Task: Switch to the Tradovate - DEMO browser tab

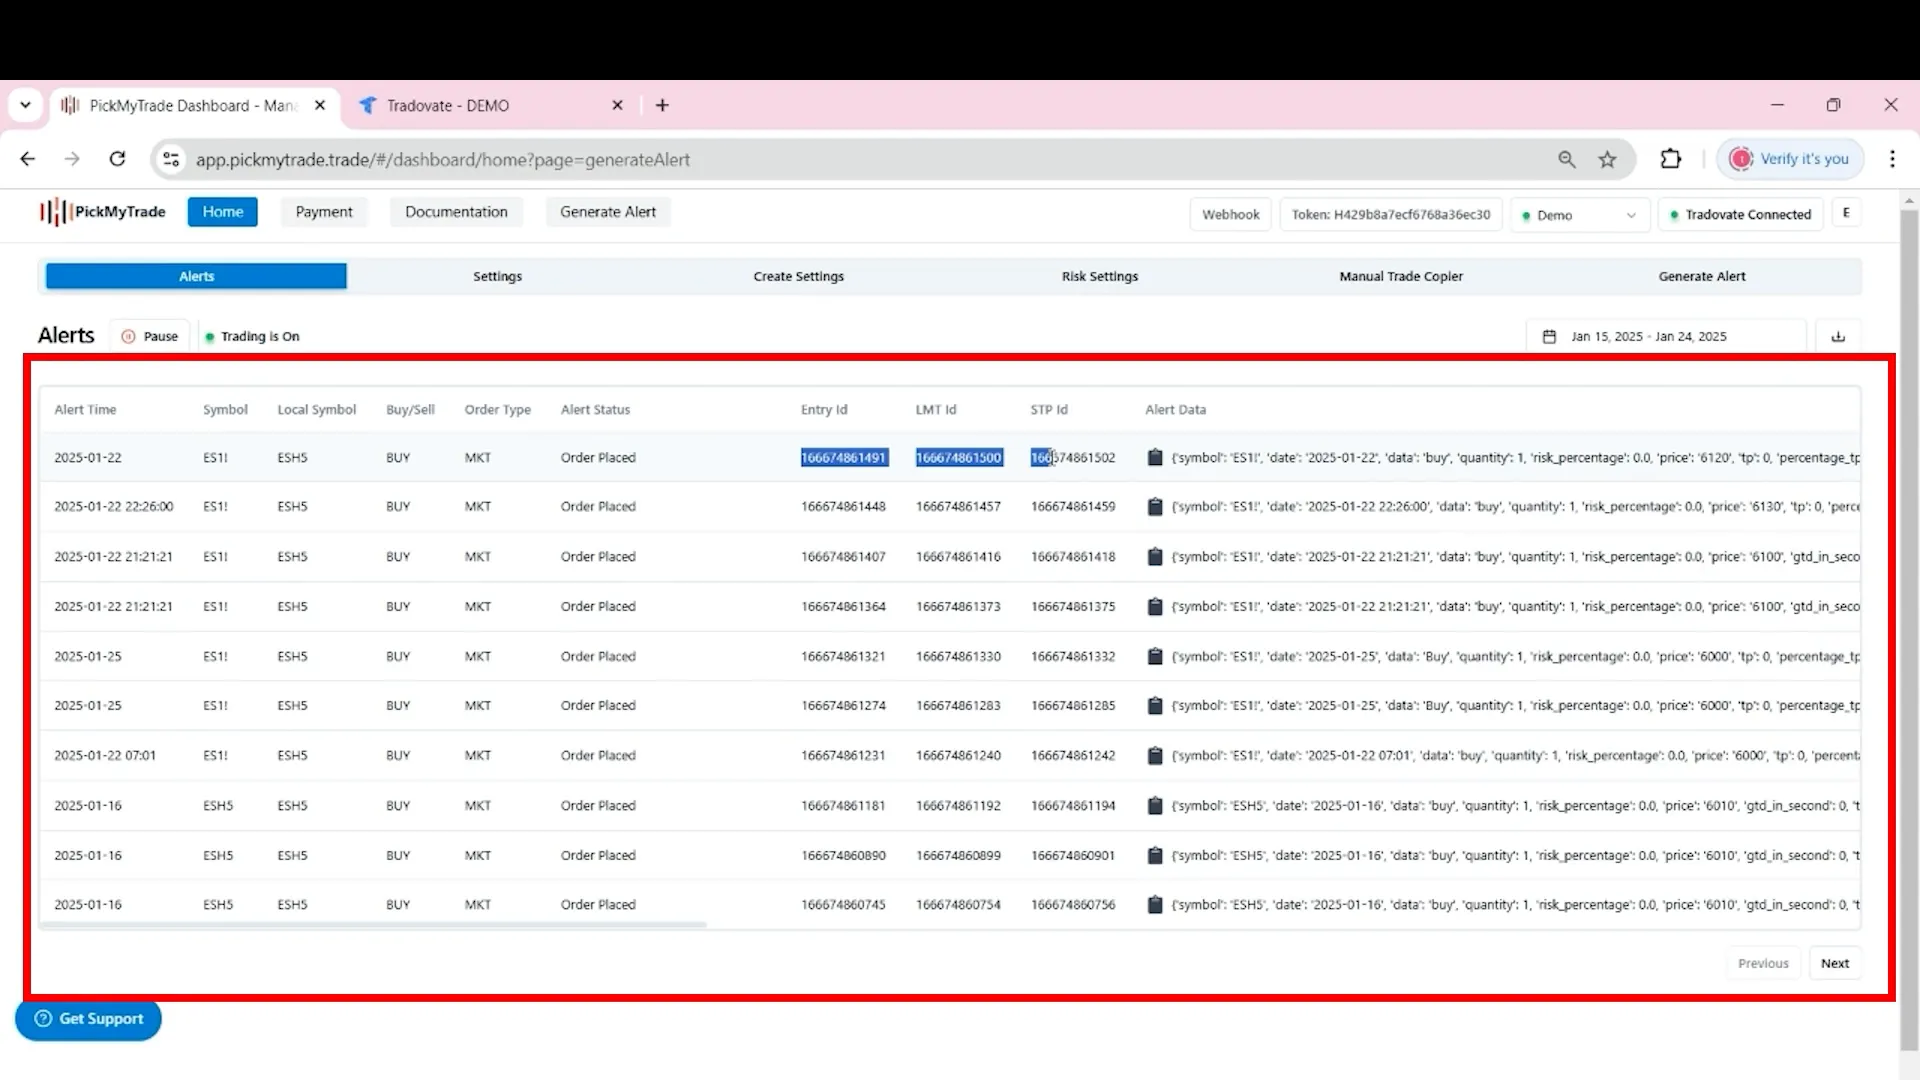Action: click(x=490, y=105)
